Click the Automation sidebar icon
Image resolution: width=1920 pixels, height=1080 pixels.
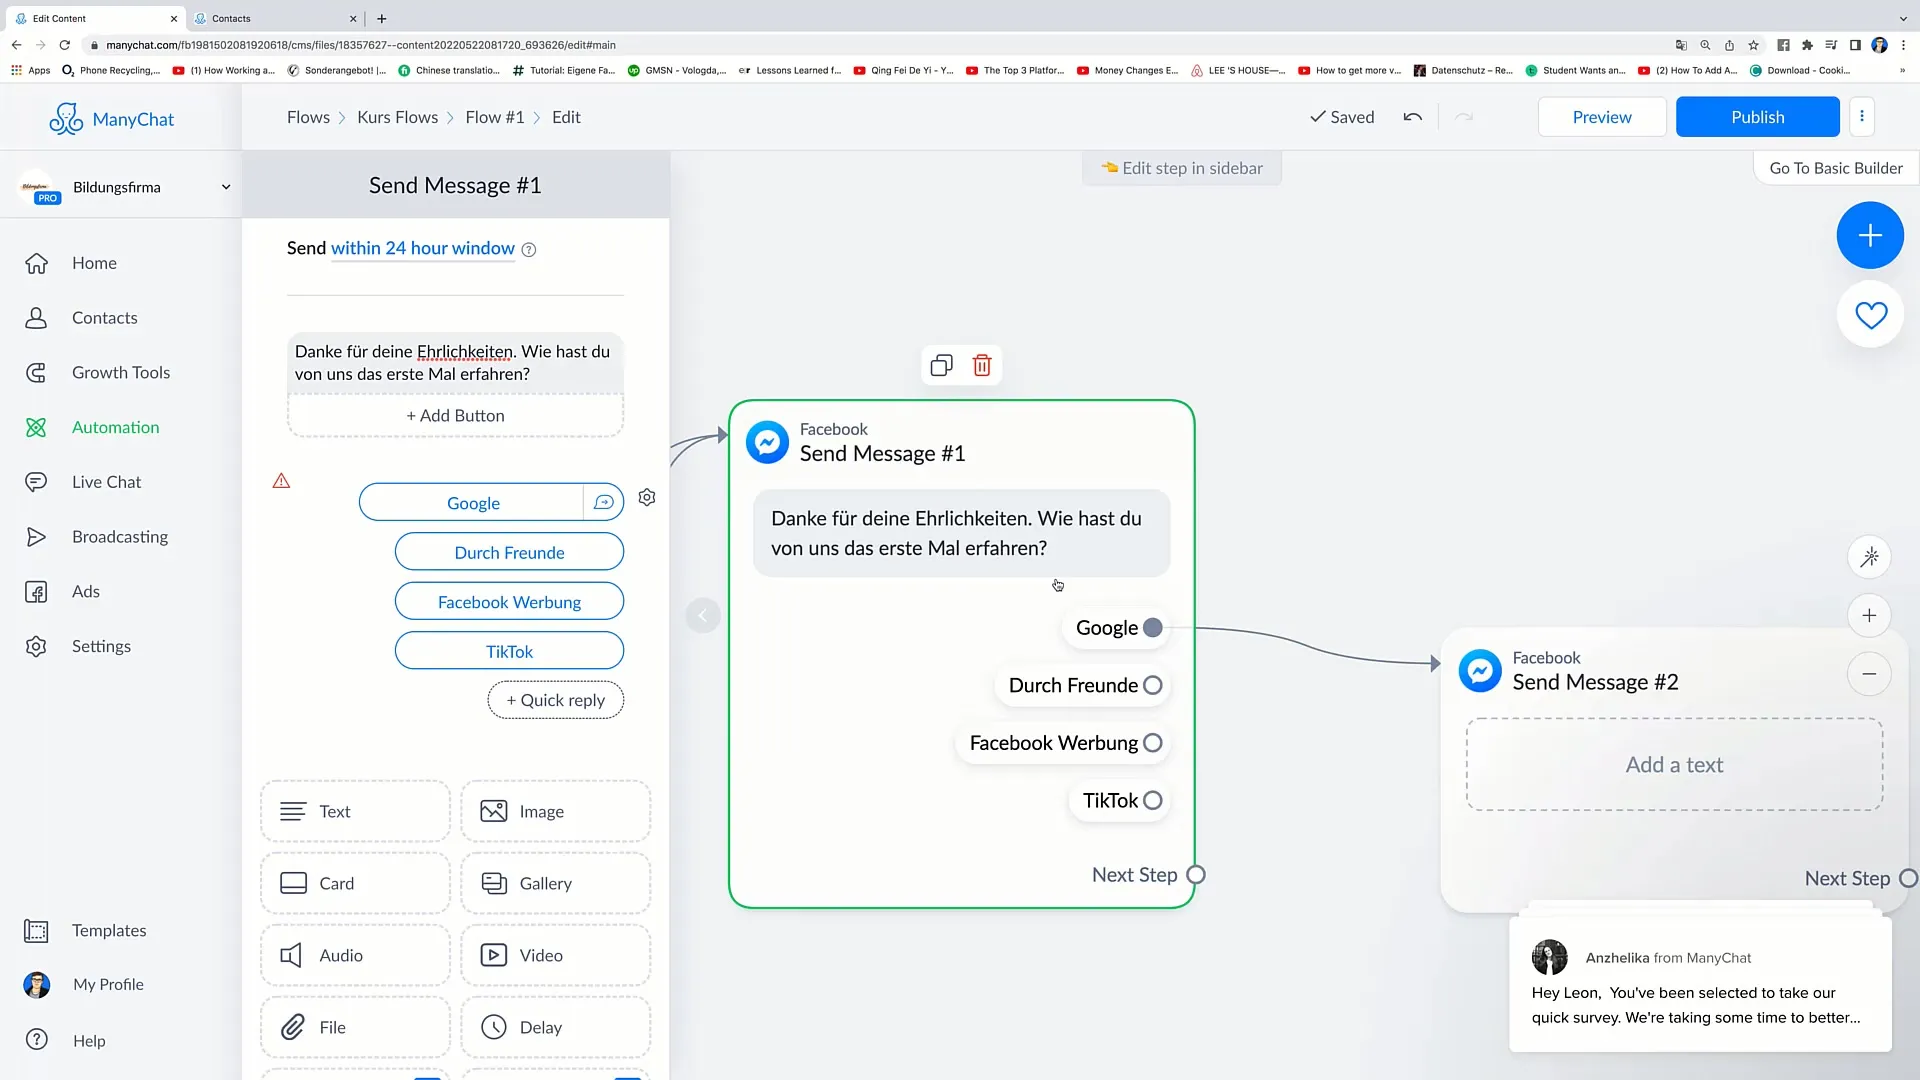tap(36, 426)
